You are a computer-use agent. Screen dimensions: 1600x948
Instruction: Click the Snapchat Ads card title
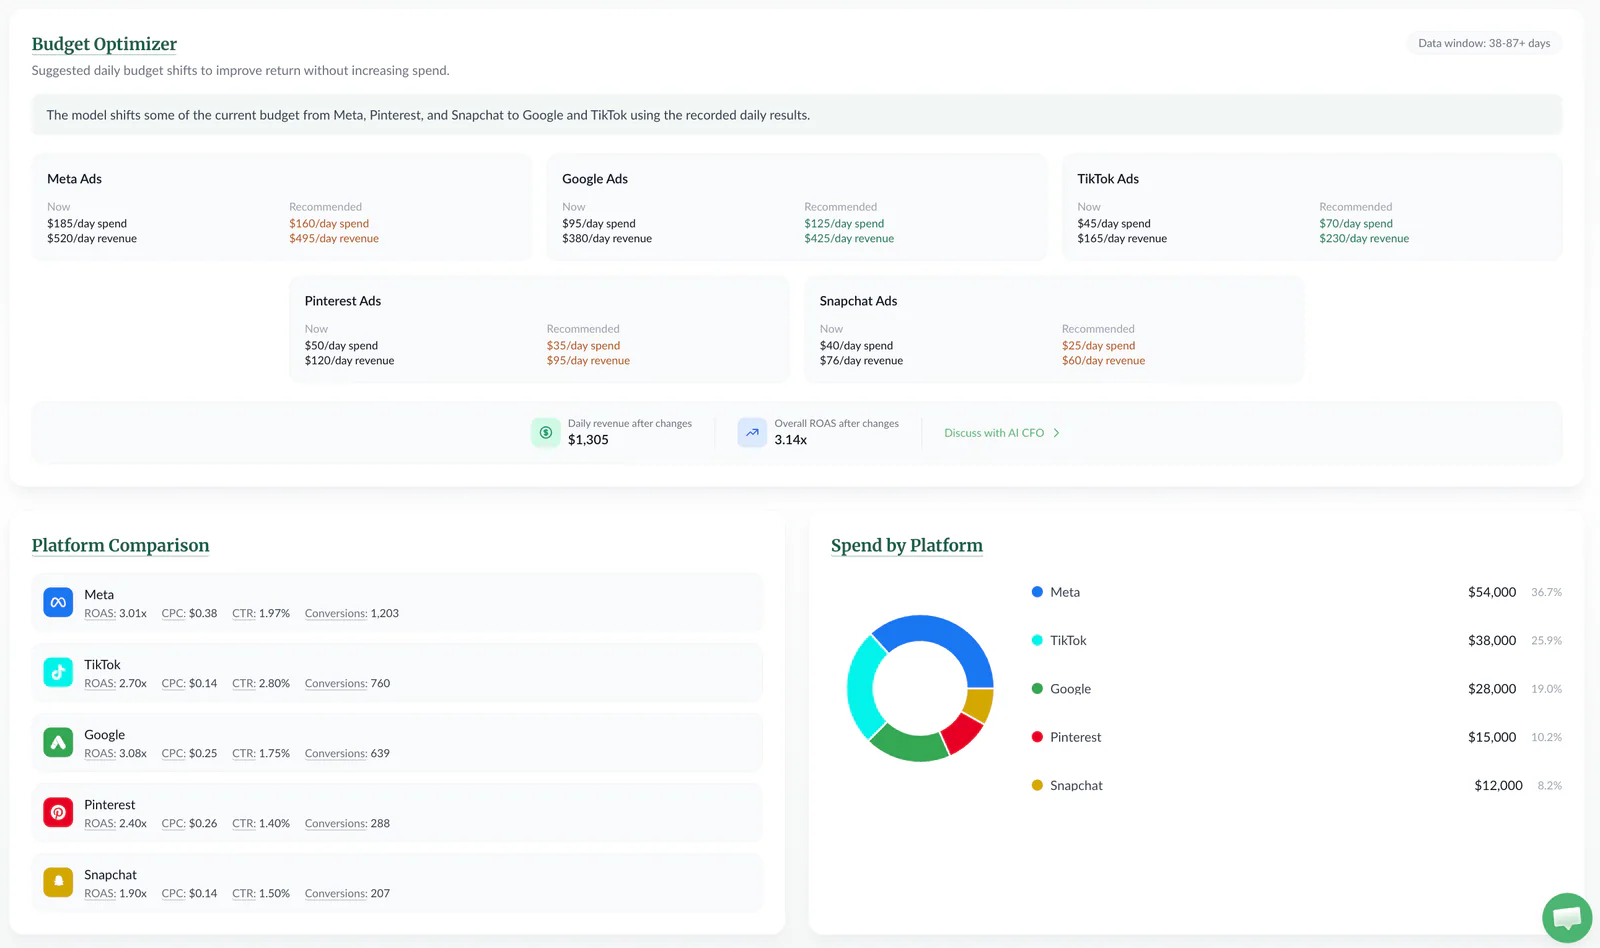[858, 301]
